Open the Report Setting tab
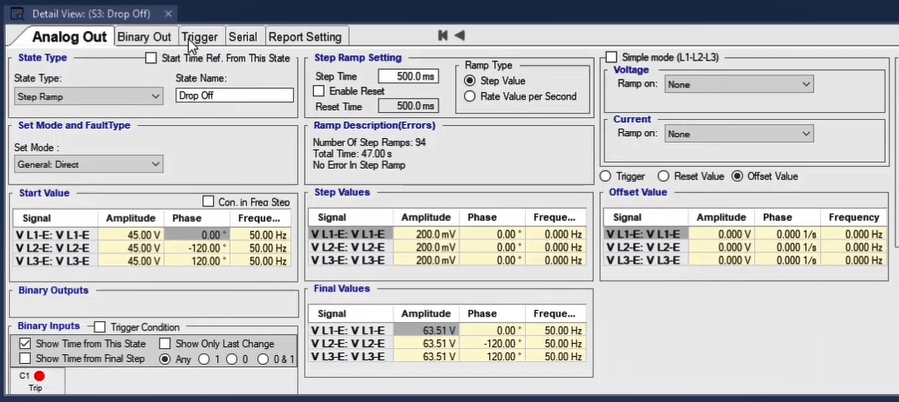 click(x=307, y=37)
